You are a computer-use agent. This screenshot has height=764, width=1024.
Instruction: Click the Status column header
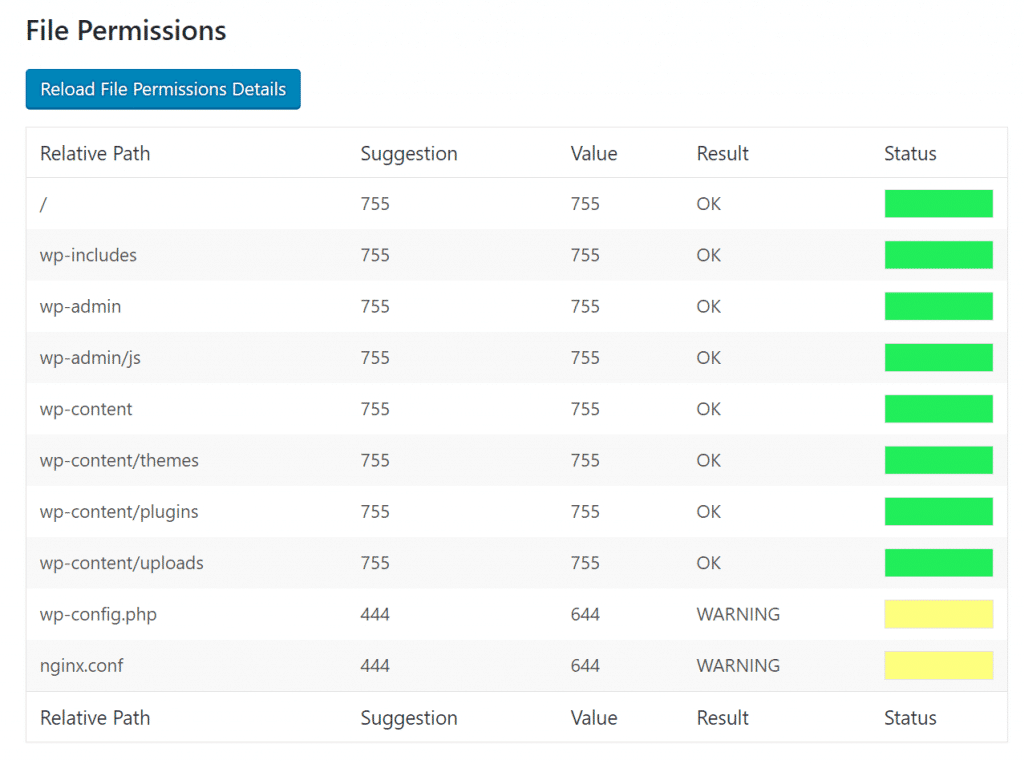click(x=910, y=153)
